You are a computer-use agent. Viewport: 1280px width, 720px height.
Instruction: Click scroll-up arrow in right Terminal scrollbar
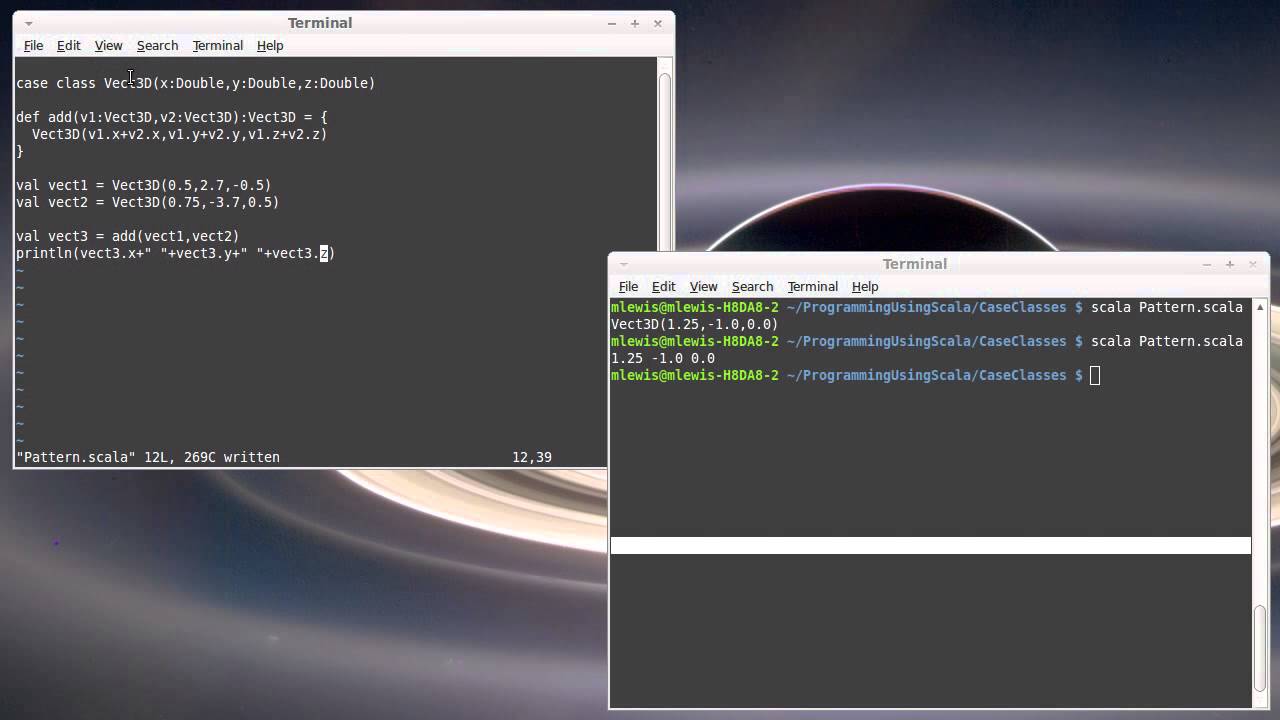[x=1260, y=306]
